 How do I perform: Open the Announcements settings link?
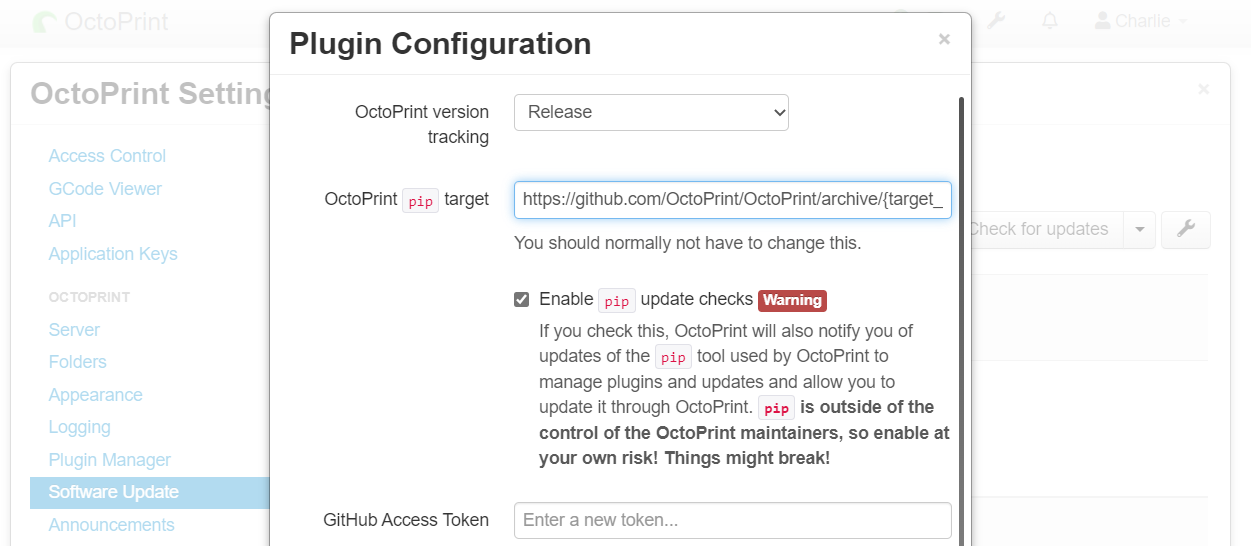pyautogui.click(x=111, y=525)
